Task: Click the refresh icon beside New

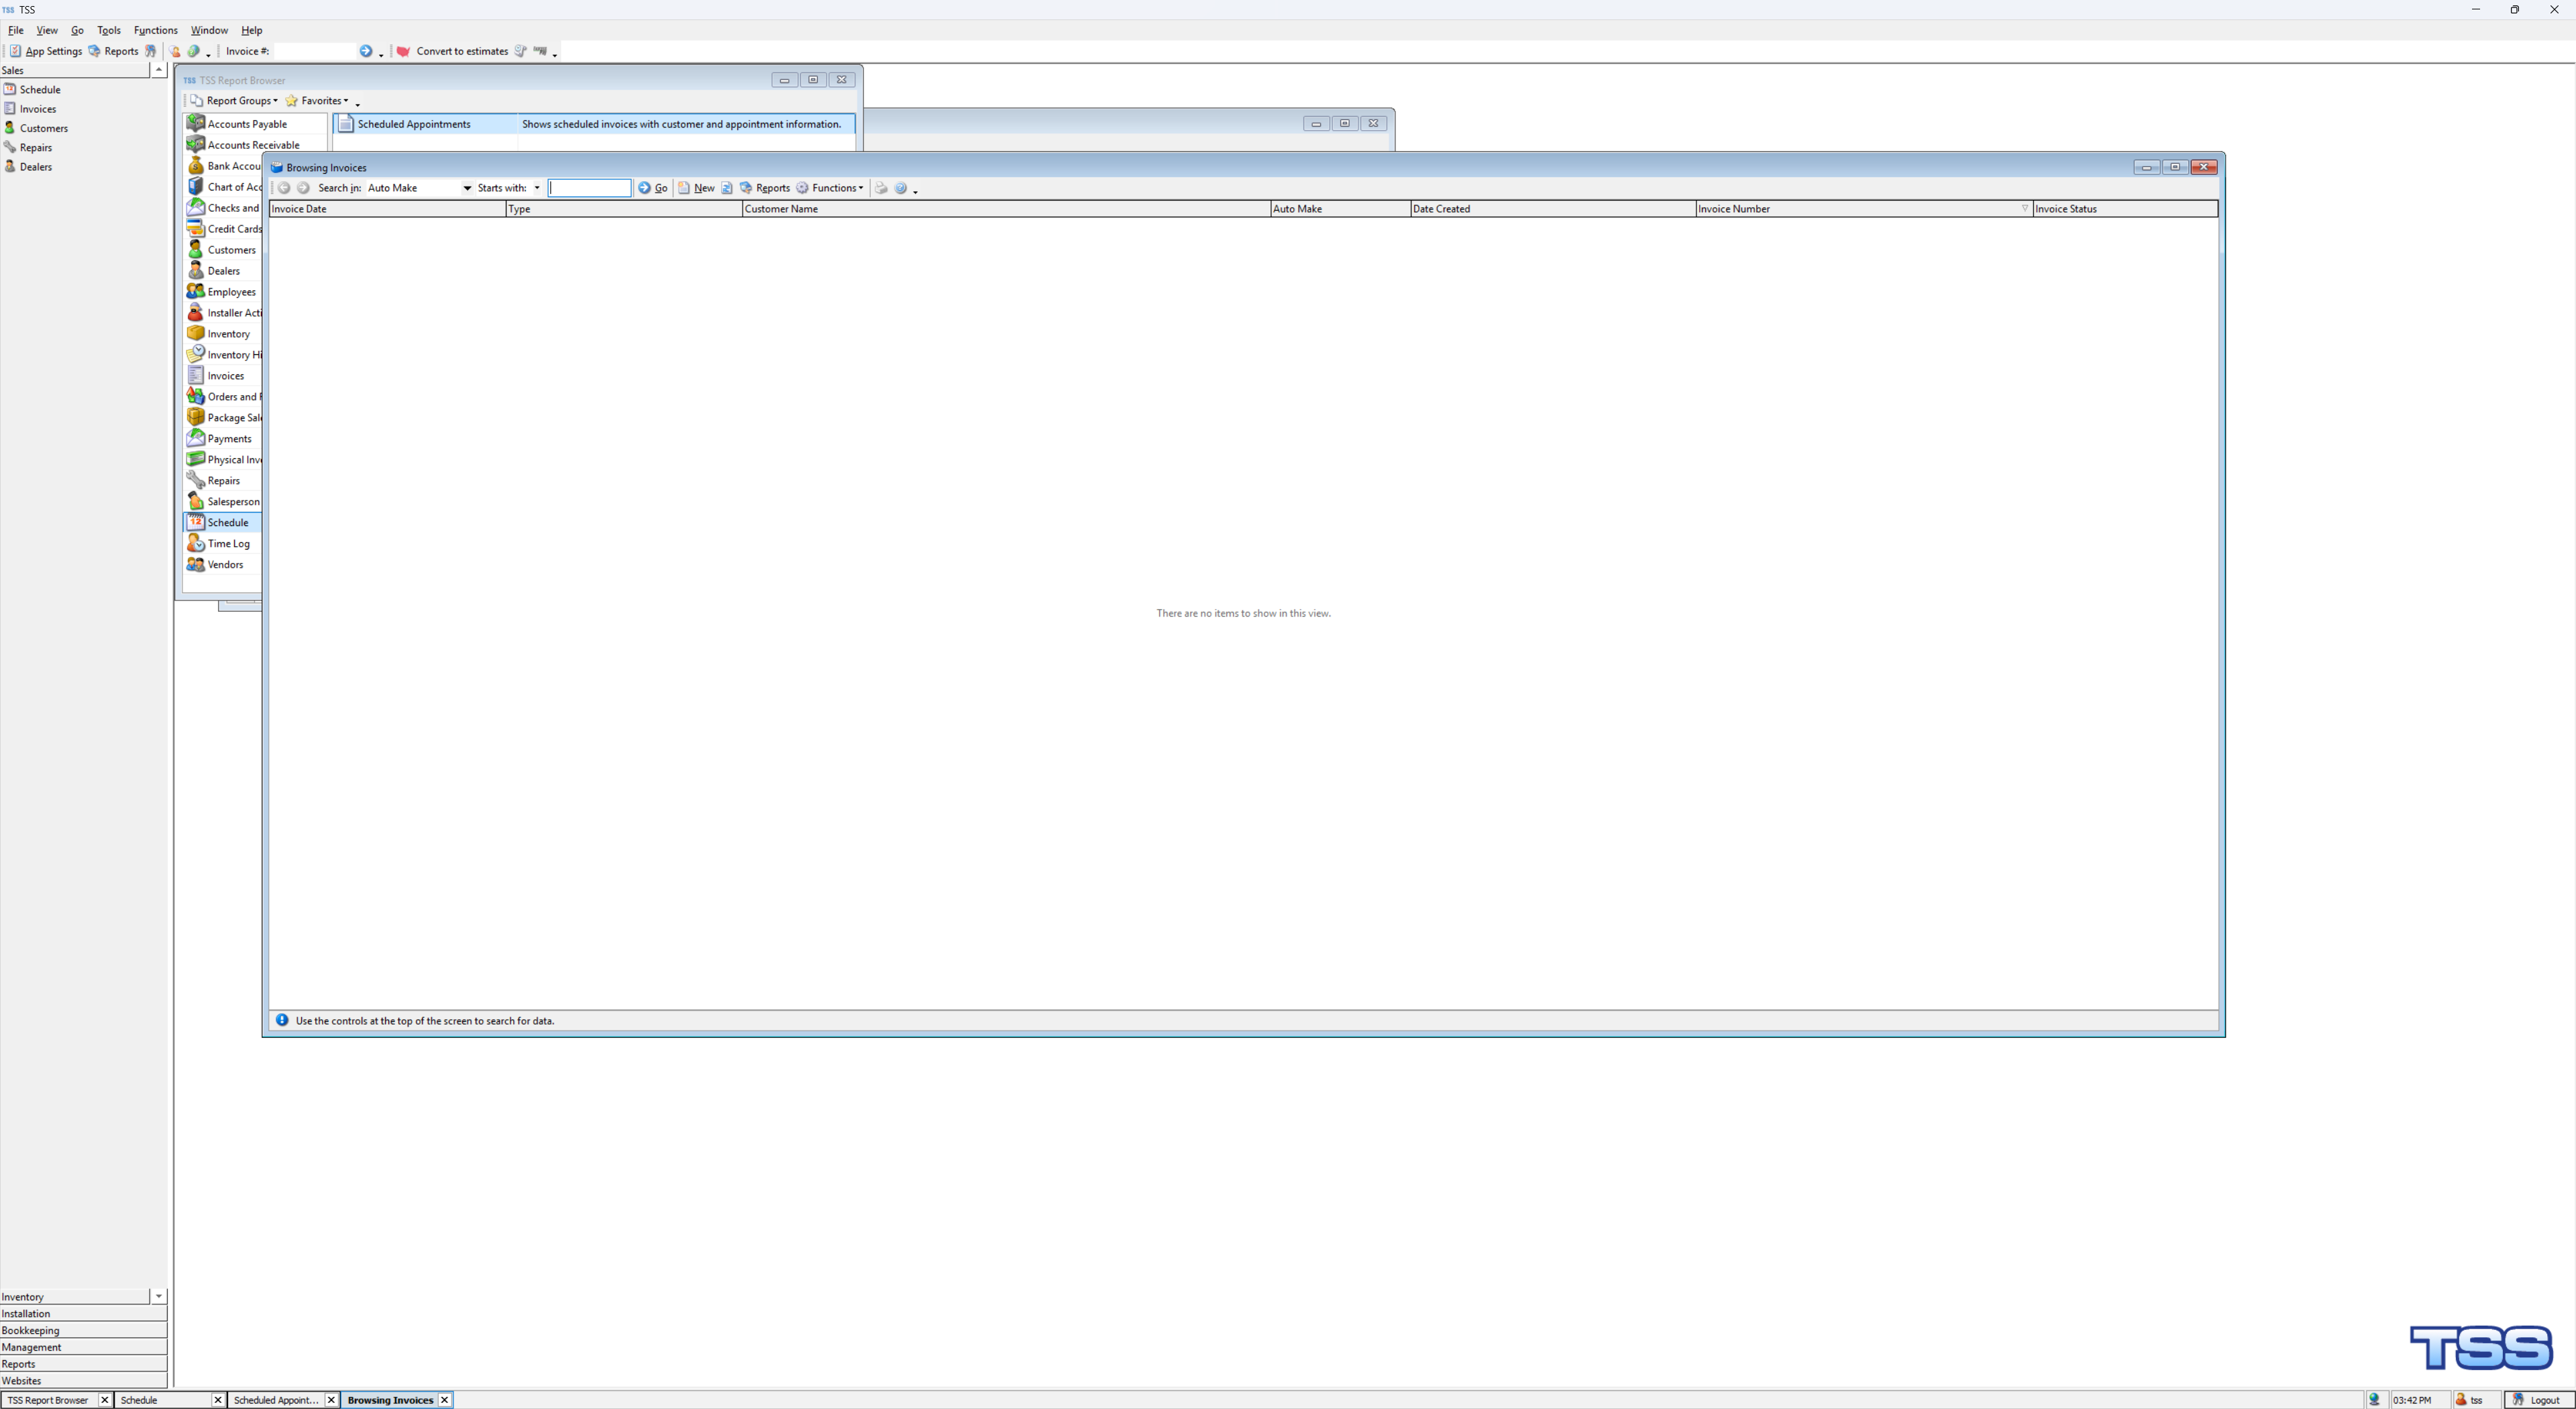Action: 727,188
